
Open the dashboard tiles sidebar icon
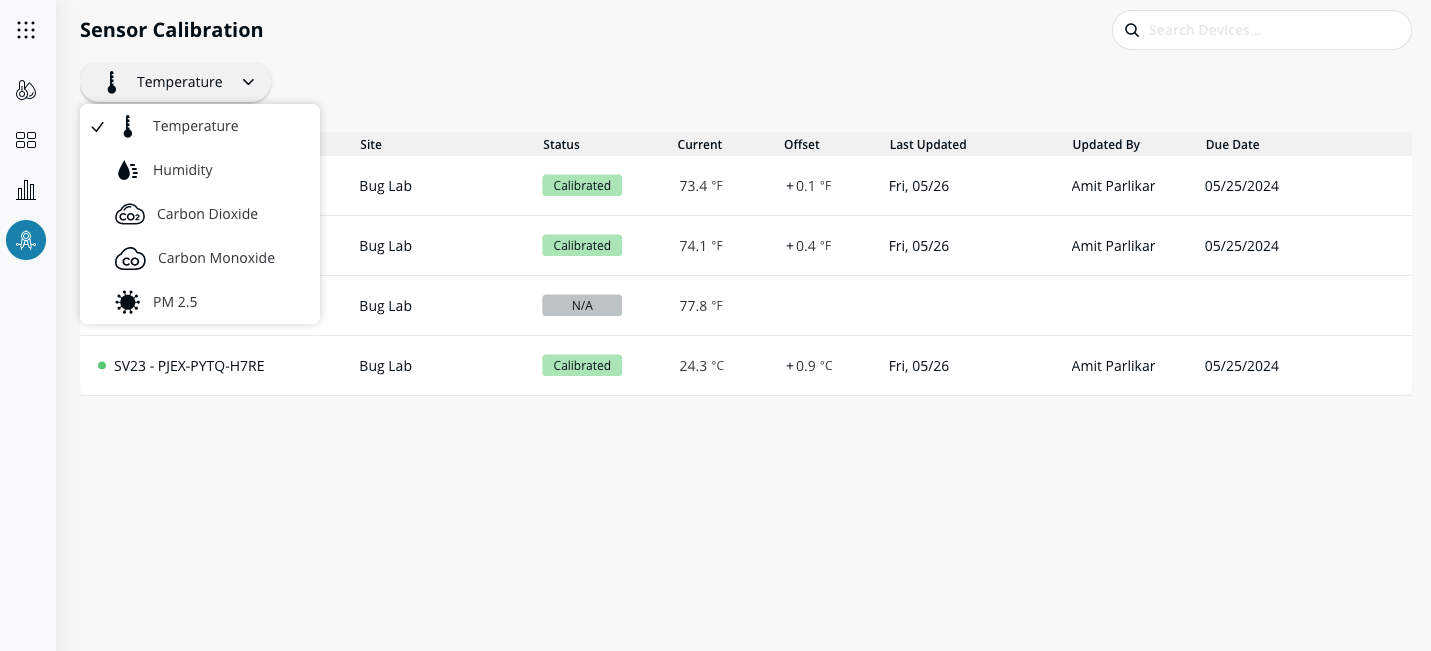pyautogui.click(x=26, y=140)
